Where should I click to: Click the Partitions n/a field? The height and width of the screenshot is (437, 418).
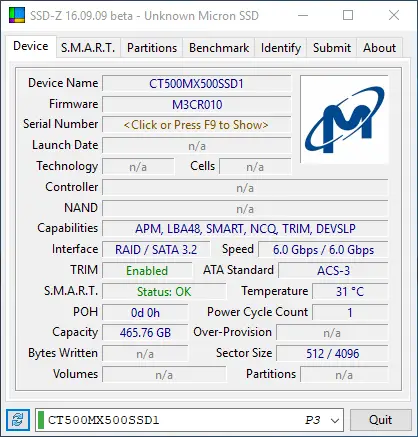[x=344, y=375]
